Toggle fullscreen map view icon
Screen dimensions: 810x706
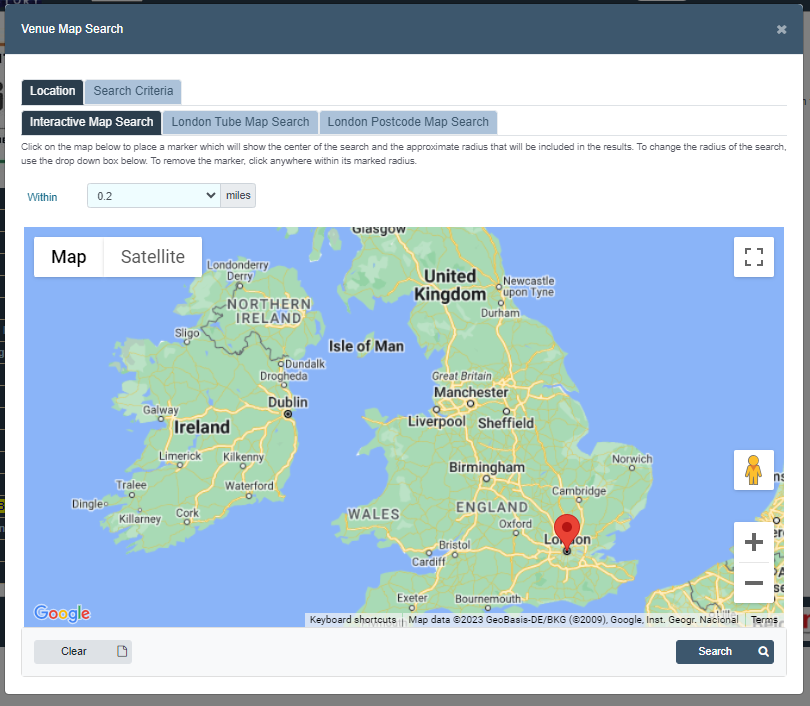click(x=754, y=257)
